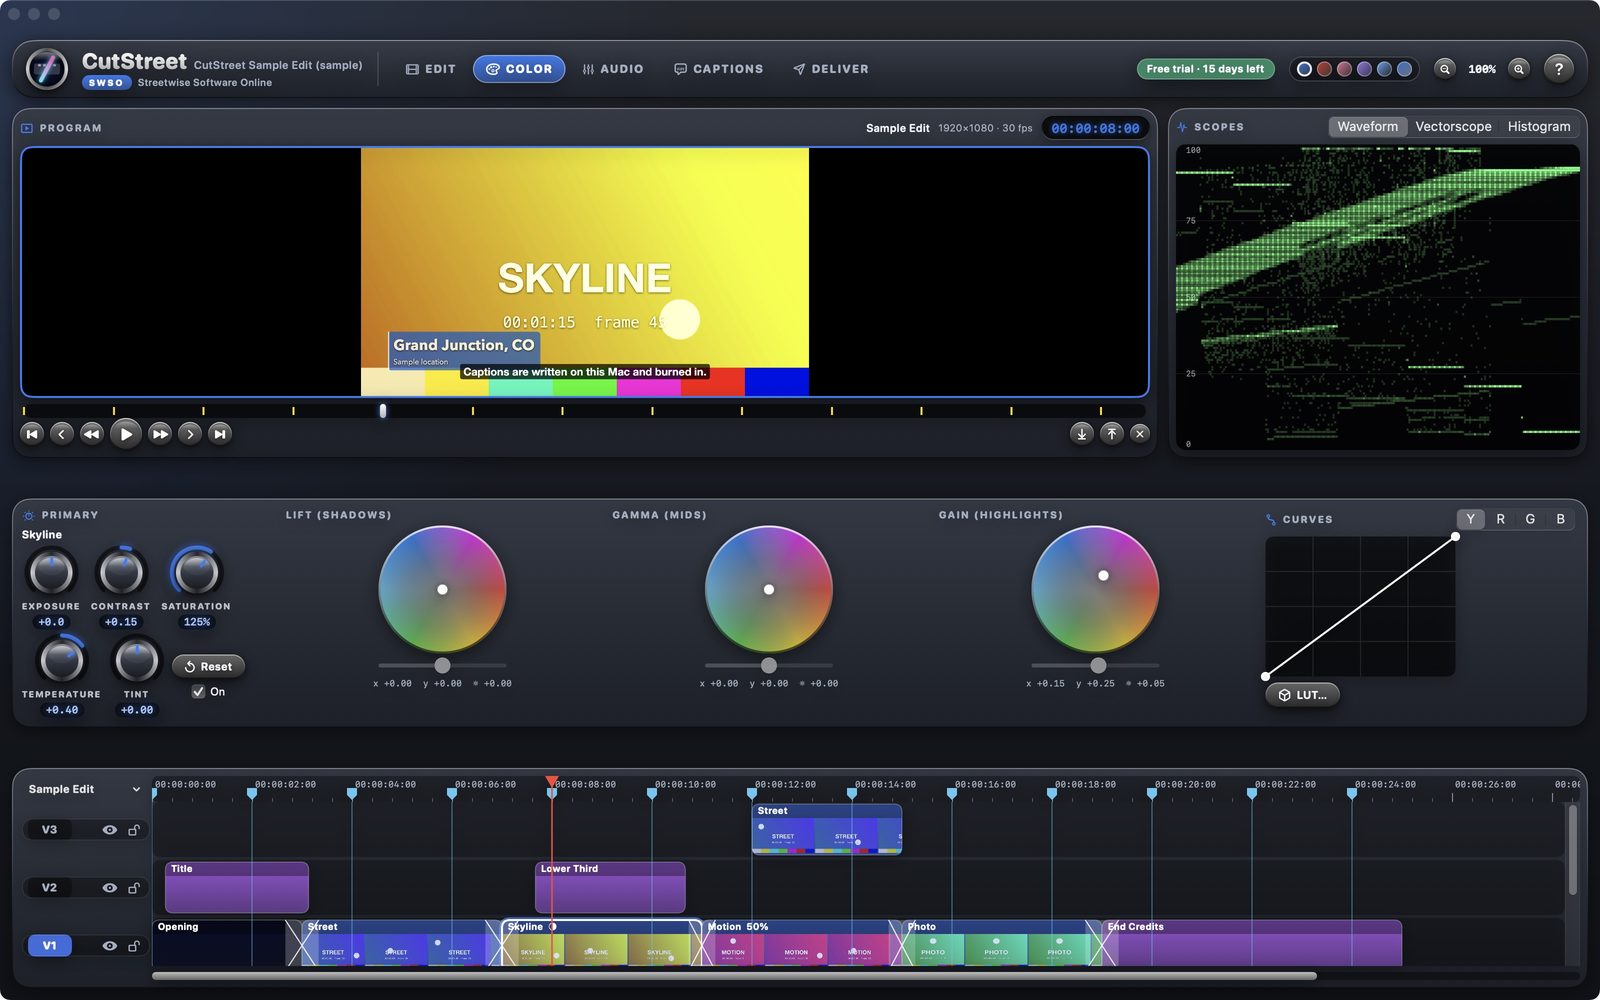Jump to start with the go-to-beginning button
Screen dimensions: 1600x1000
coord(32,433)
